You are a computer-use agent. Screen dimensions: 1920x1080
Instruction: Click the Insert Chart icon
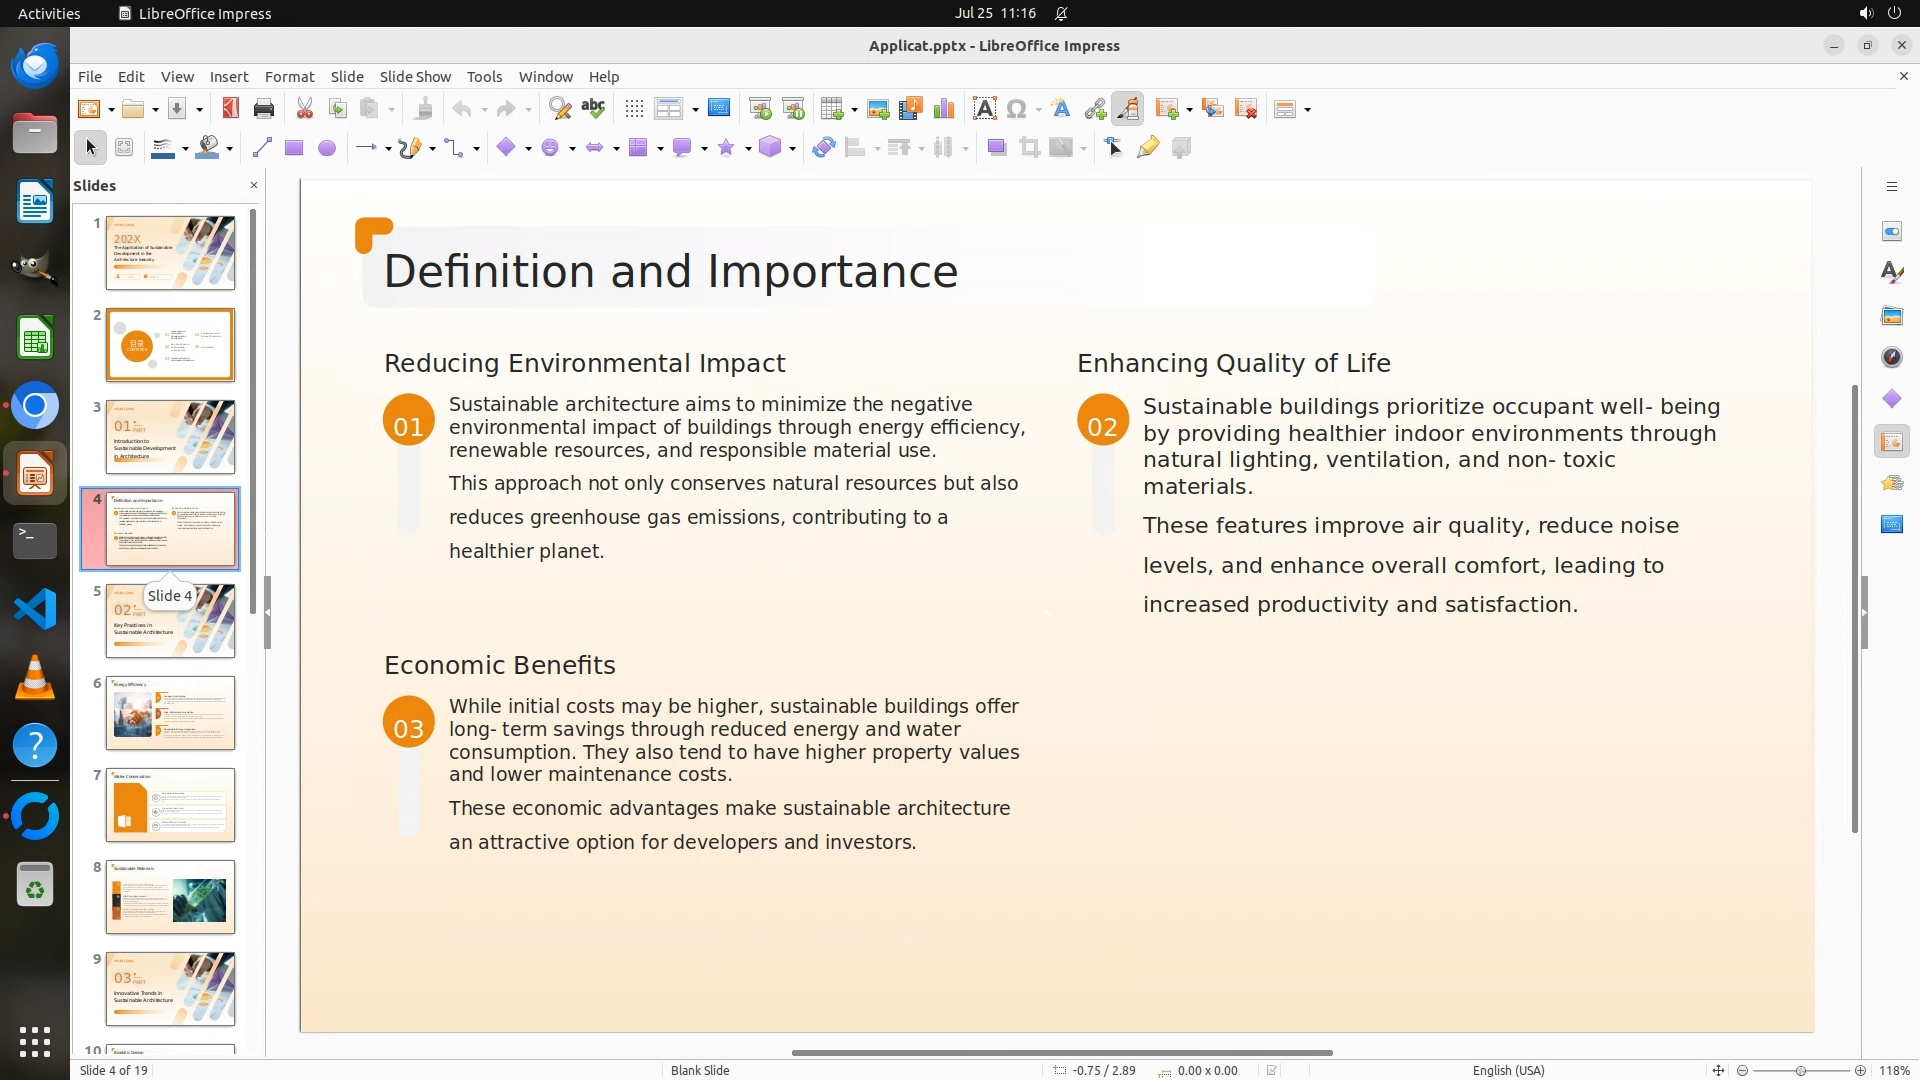click(x=943, y=109)
